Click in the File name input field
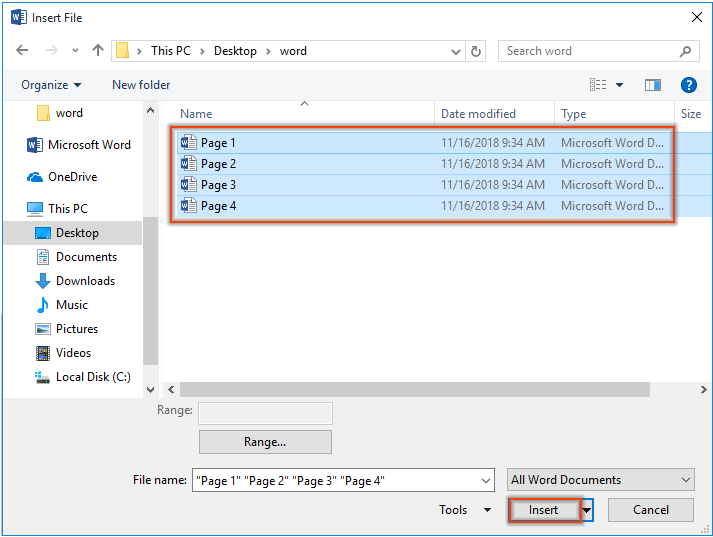 click(x=340, y=480)
